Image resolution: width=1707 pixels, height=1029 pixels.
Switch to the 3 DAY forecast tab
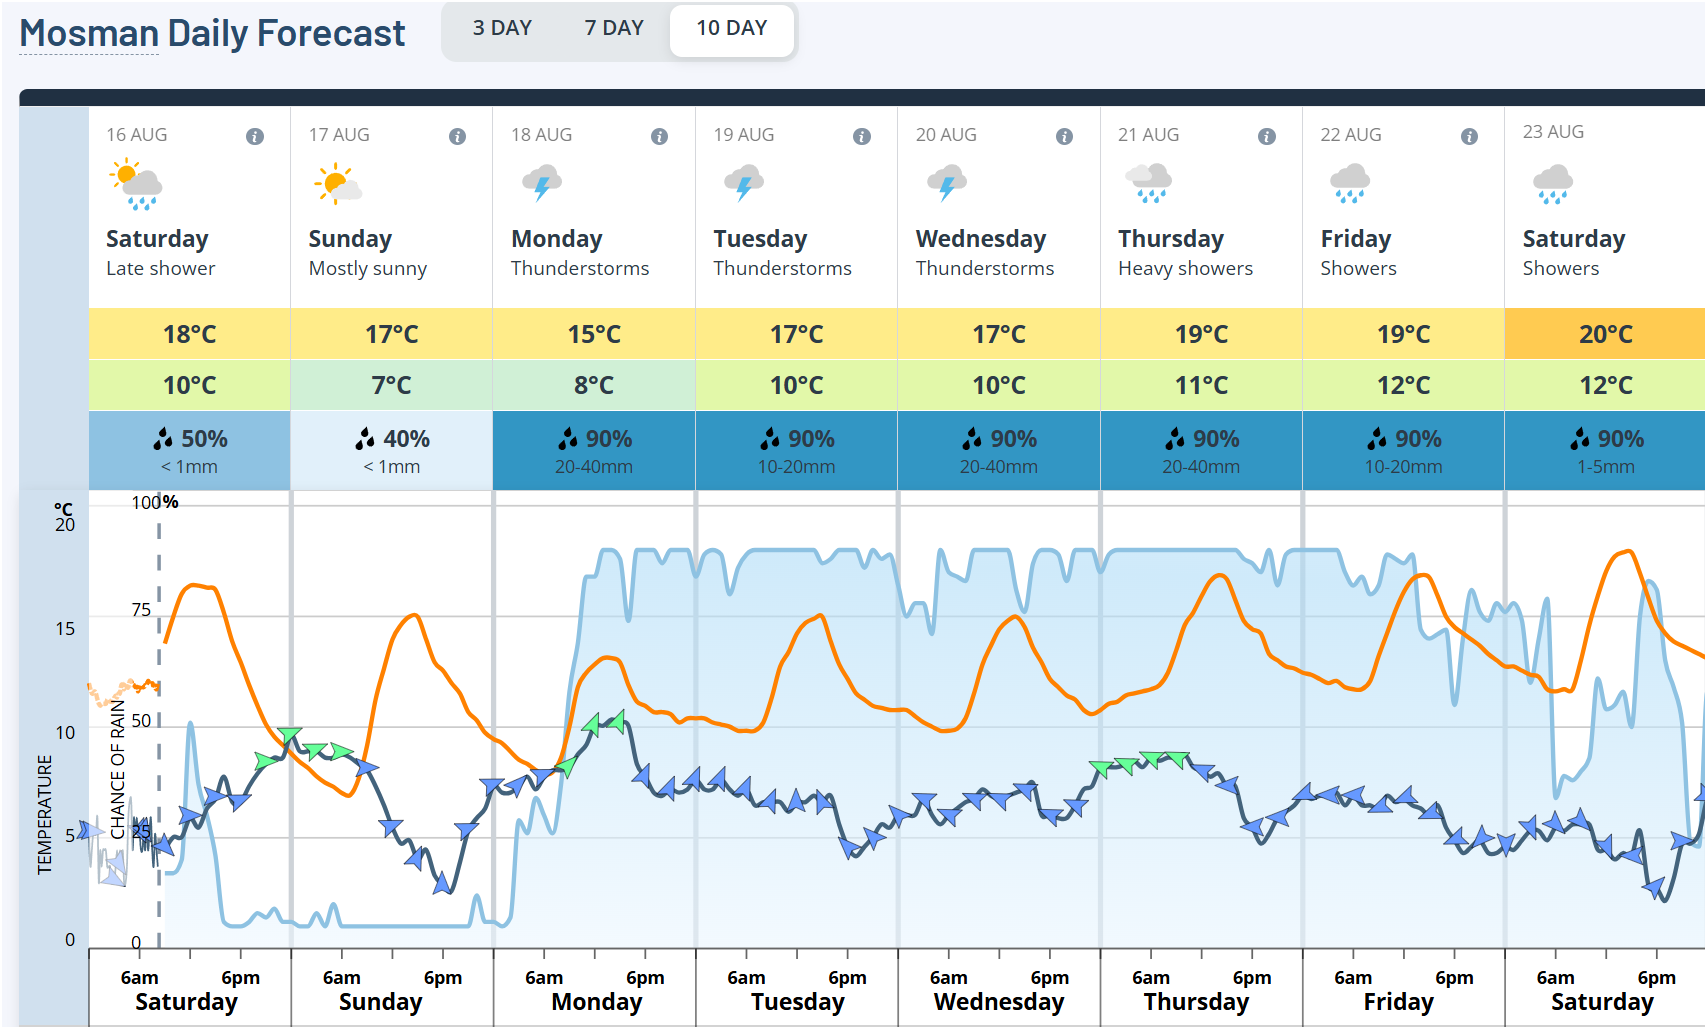(x=502, y=28)
